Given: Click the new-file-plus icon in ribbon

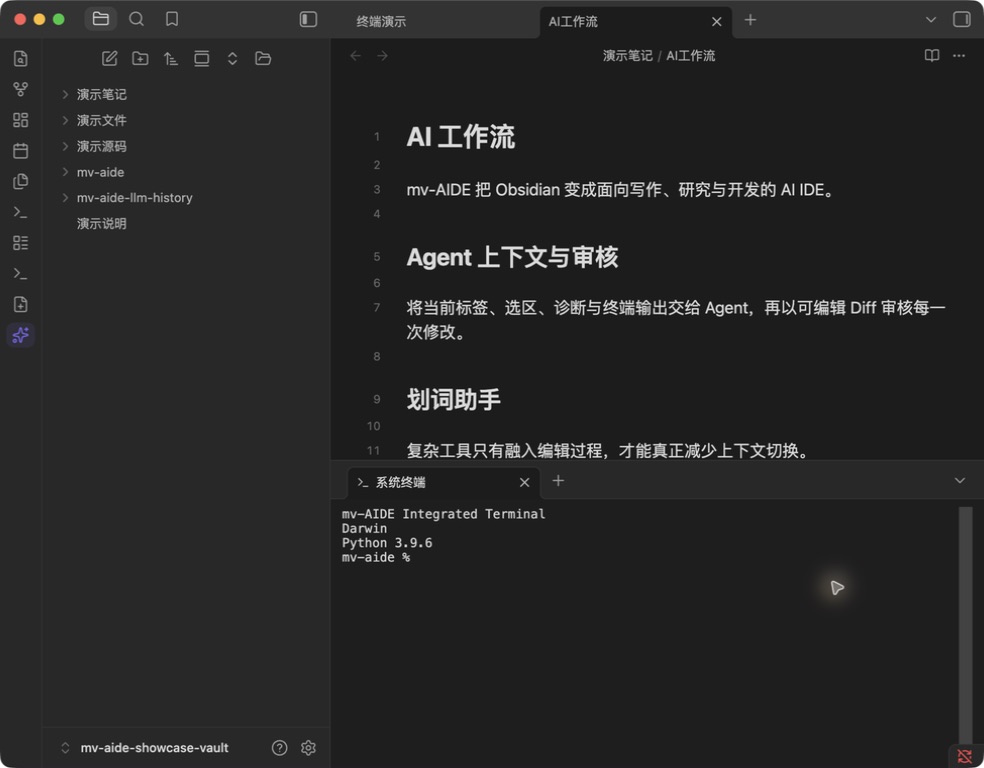Looking at the screenshot, I should [21, 304].
